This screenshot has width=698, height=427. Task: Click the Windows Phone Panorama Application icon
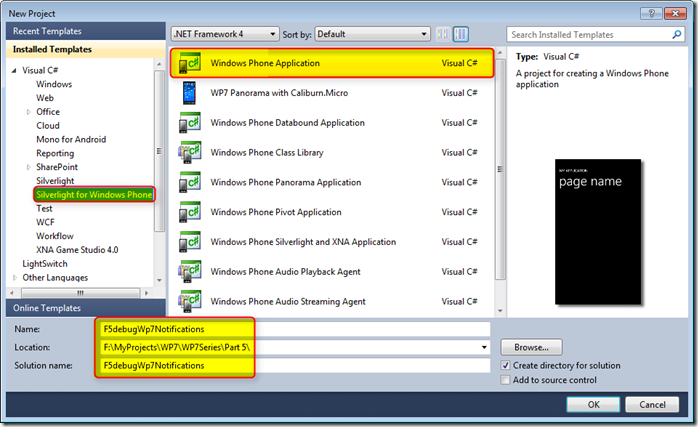pyautogui.click(x=190, y=182)
